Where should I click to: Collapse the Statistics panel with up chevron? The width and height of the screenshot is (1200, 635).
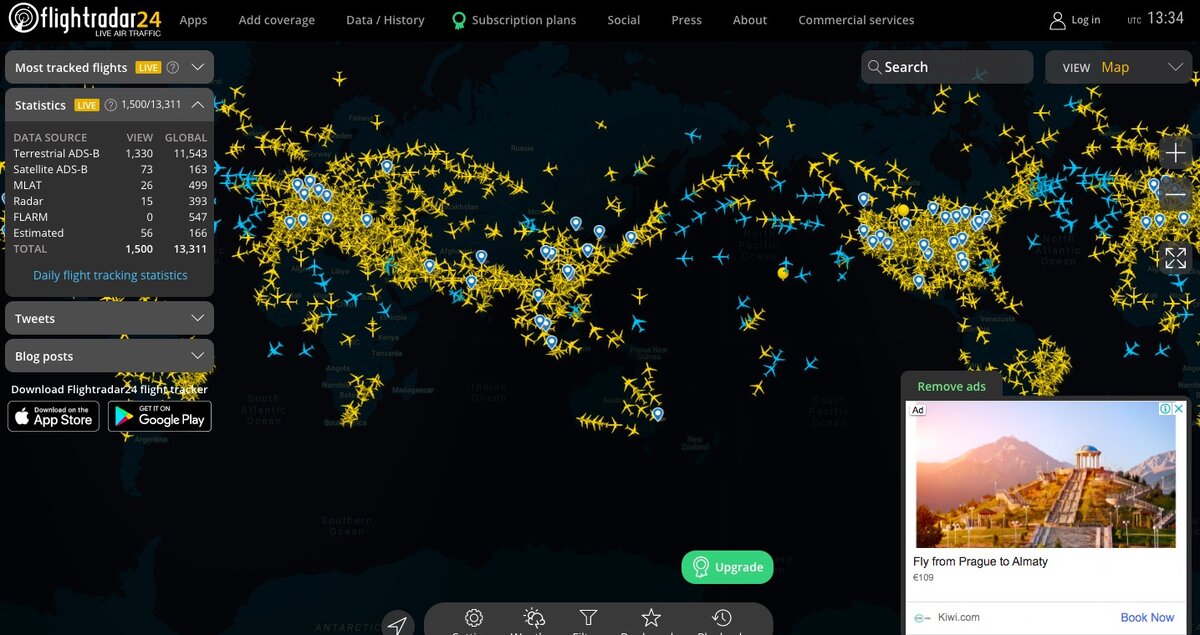click(197, 104)
